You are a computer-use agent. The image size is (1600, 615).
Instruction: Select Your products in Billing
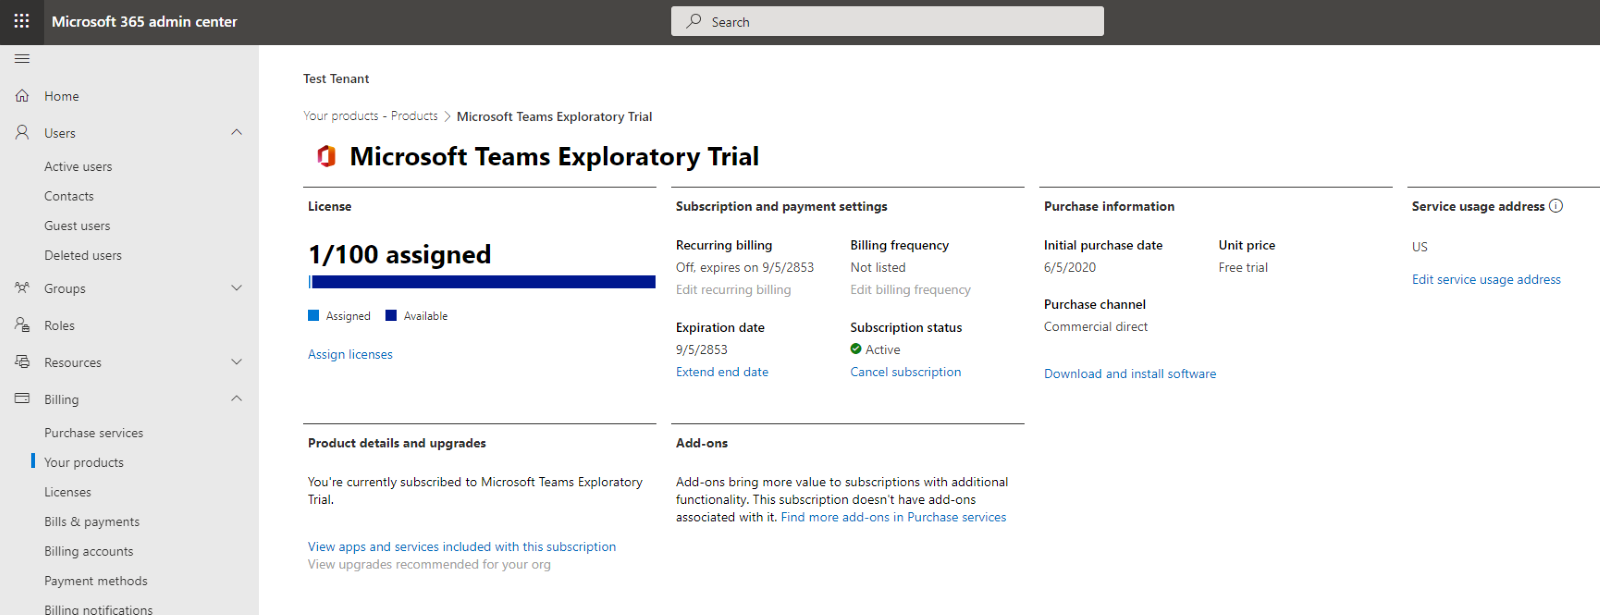pyautogui.click(x=84, y=463)
